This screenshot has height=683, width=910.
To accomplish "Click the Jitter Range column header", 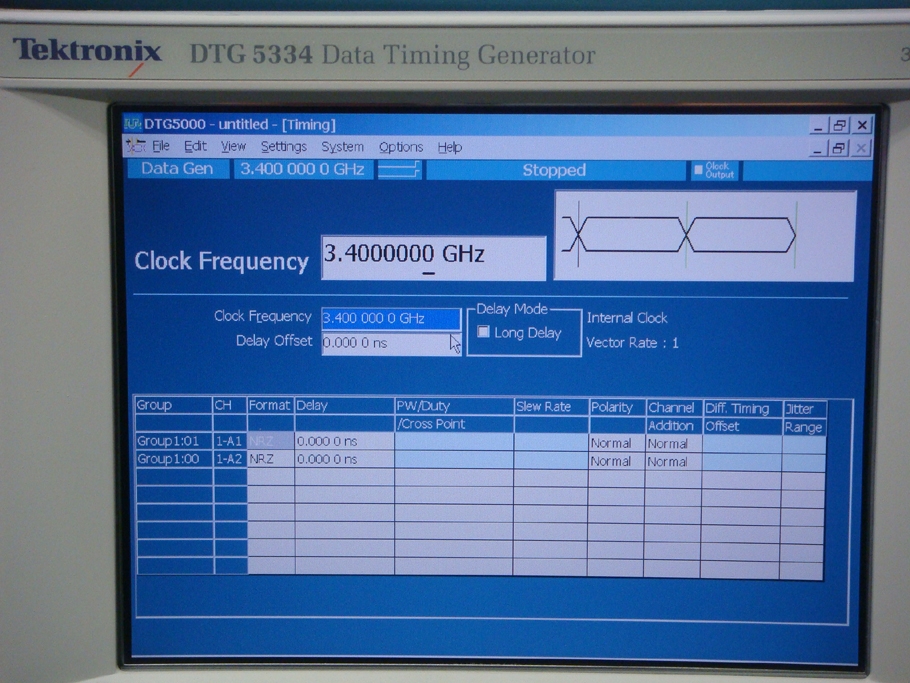I will [804, 418].
